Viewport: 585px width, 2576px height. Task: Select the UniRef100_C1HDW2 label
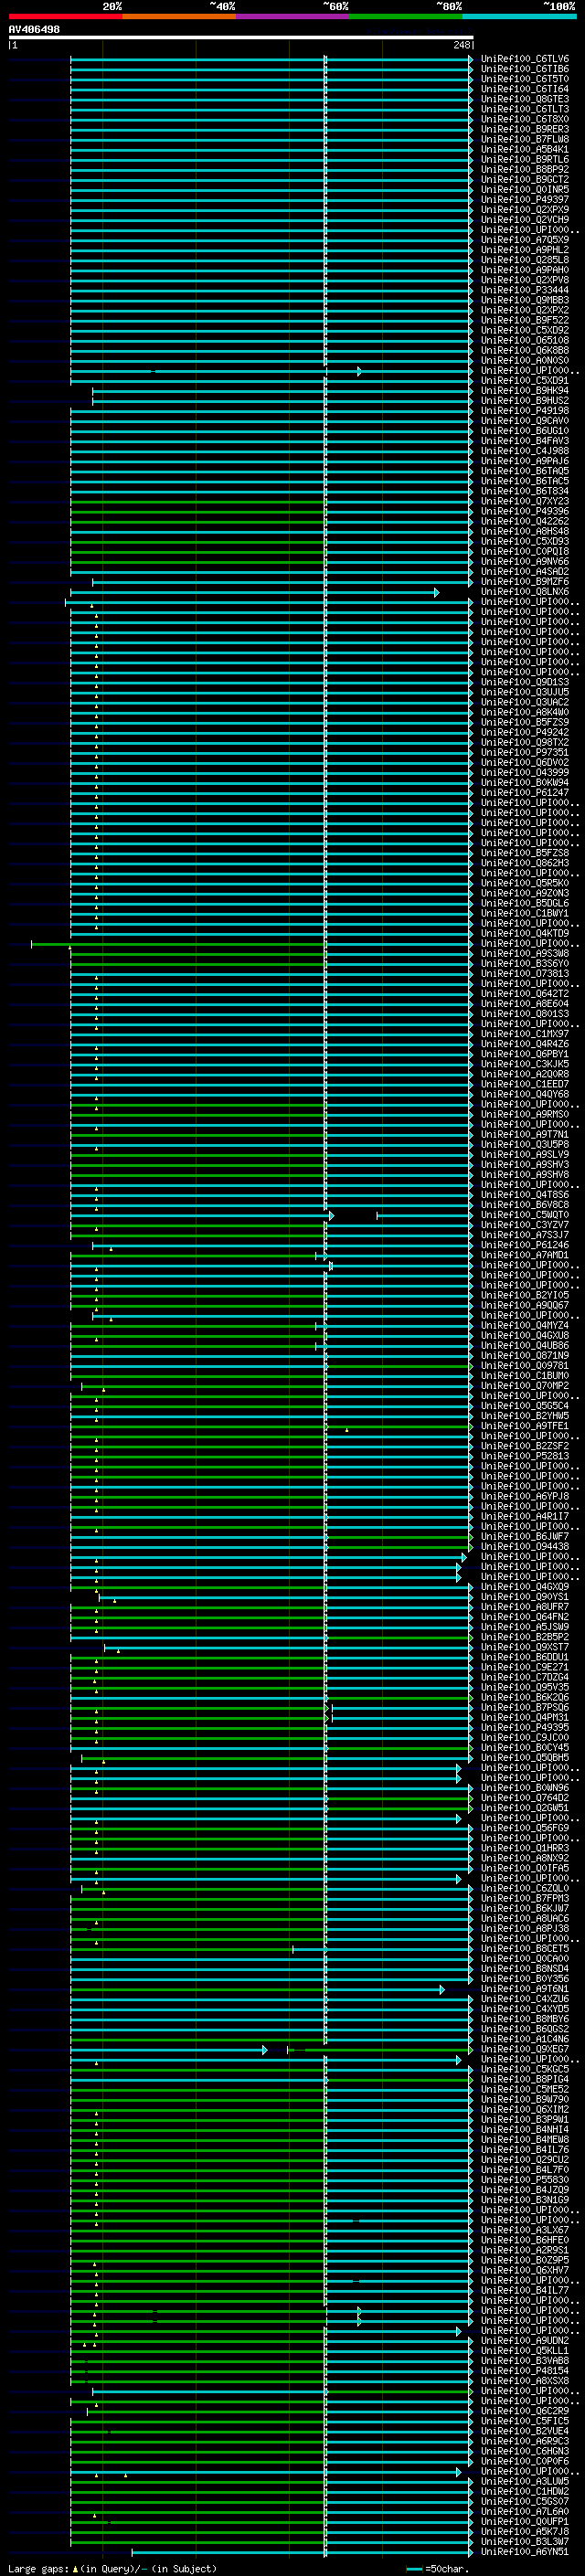coord(525,2491)
